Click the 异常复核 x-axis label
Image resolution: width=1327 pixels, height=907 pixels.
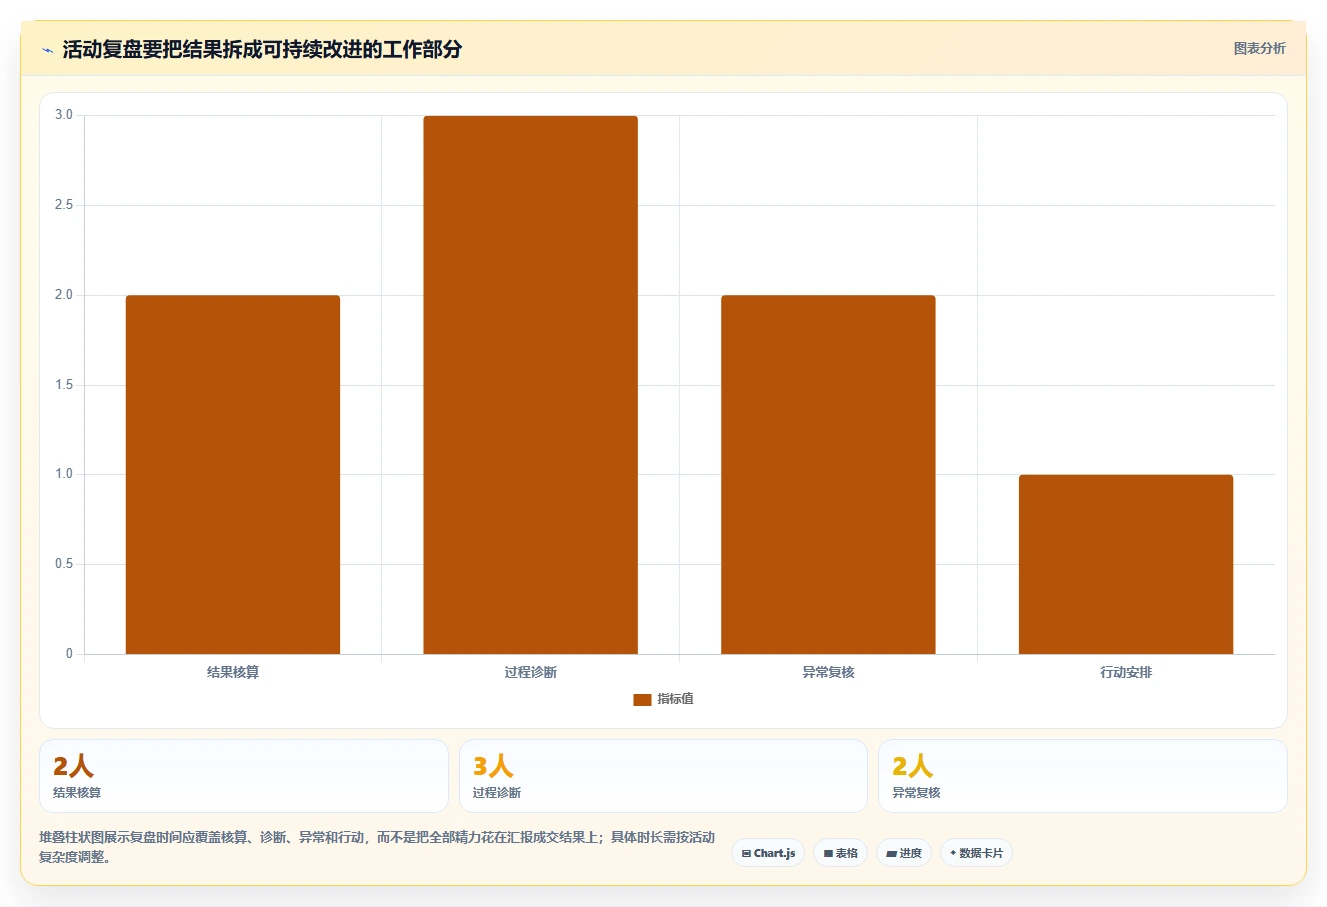(828, 672)
